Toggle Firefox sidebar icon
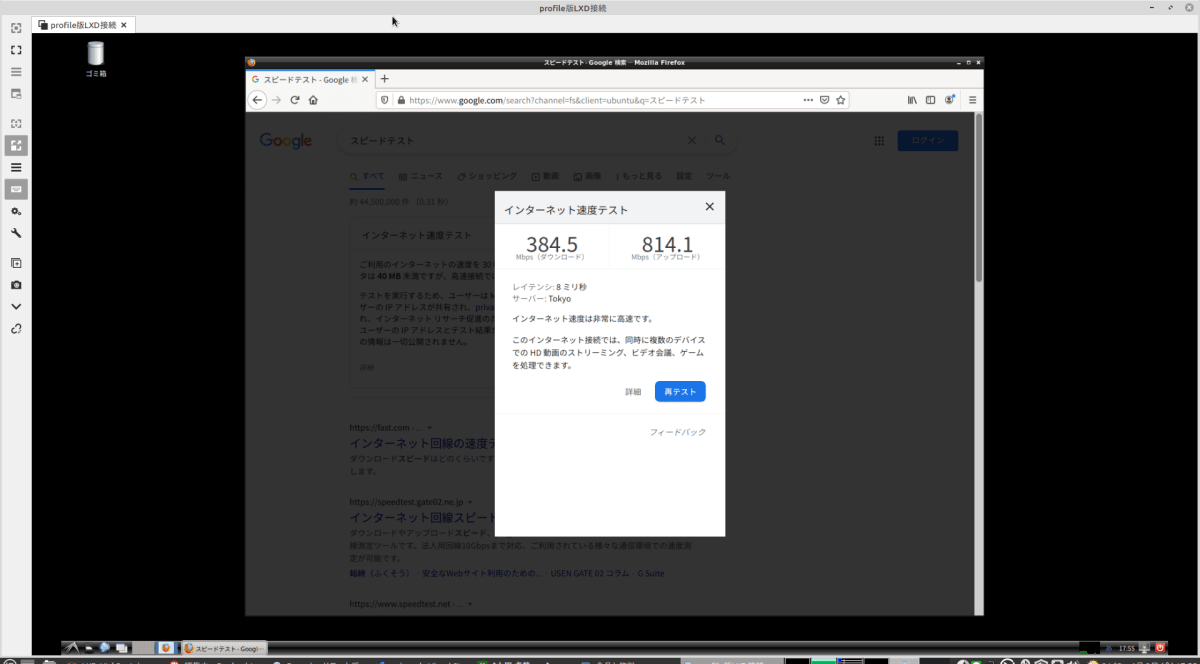 (x=931, y=100)
